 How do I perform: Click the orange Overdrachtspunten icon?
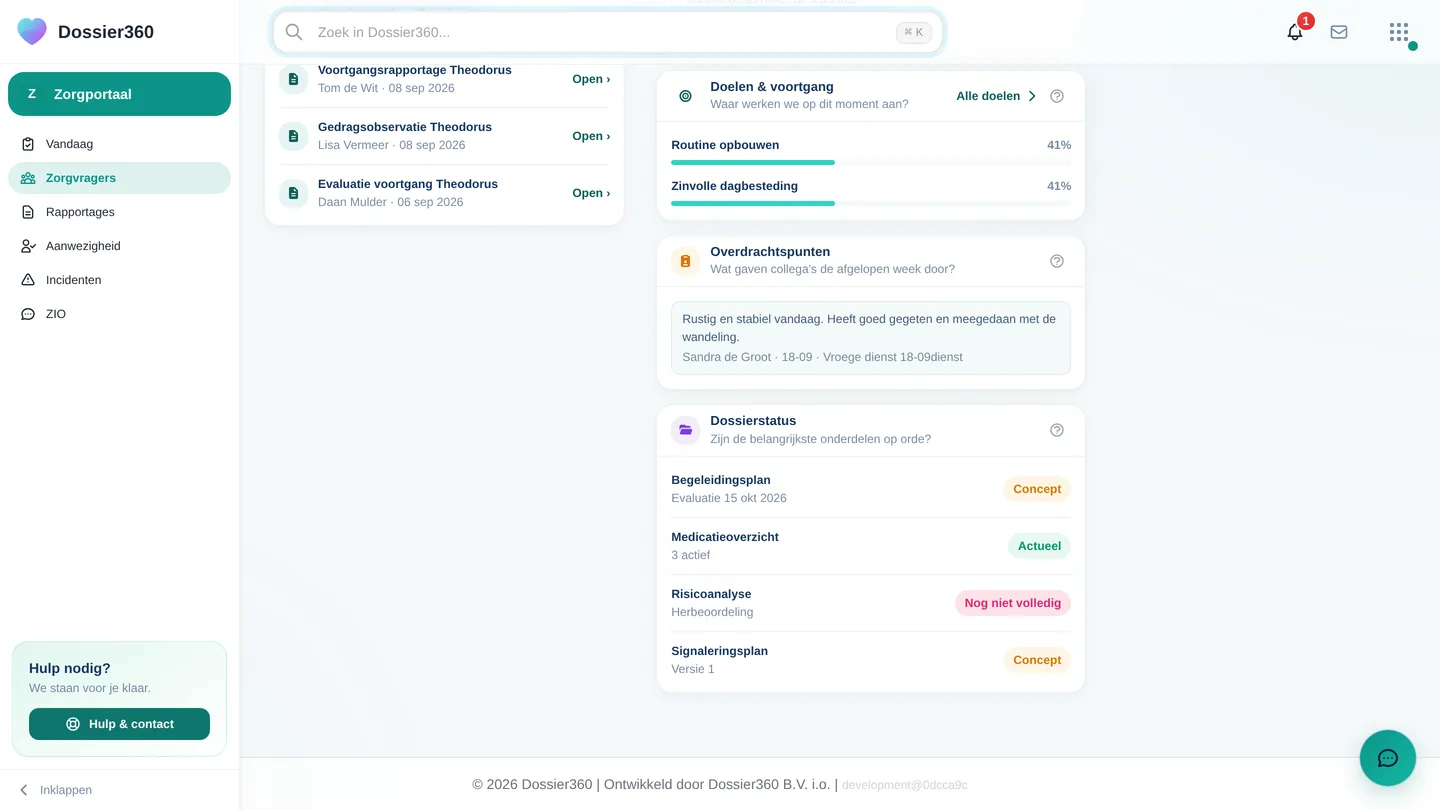tap(685, 261)
